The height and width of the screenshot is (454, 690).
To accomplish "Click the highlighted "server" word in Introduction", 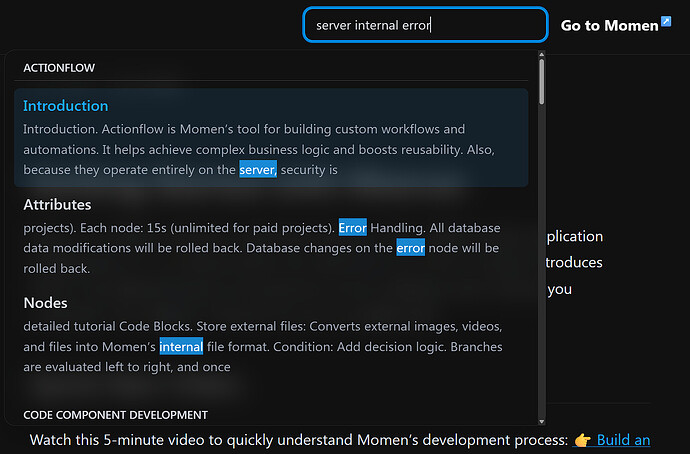I will click(258, 170).
